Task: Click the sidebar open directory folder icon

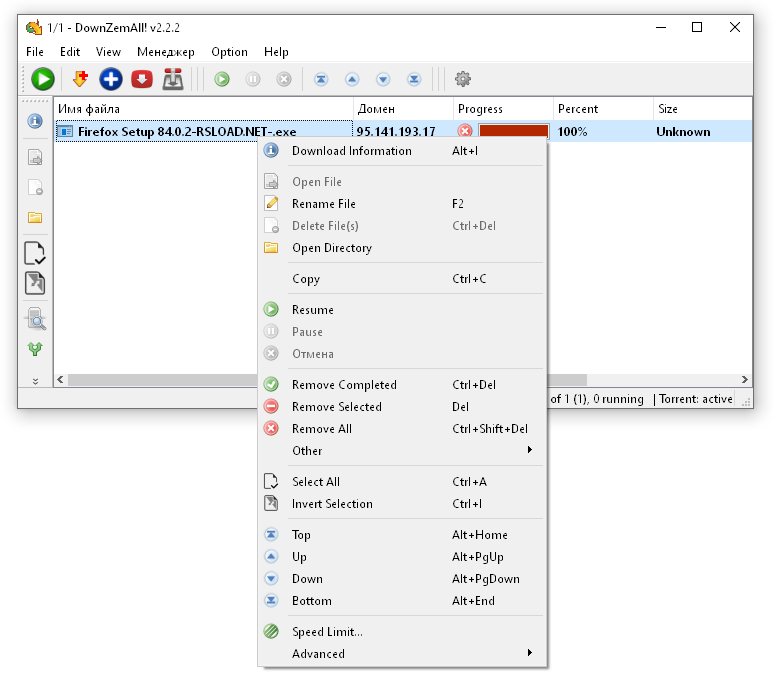Action: pyautogui.click(x=35, y=217)
